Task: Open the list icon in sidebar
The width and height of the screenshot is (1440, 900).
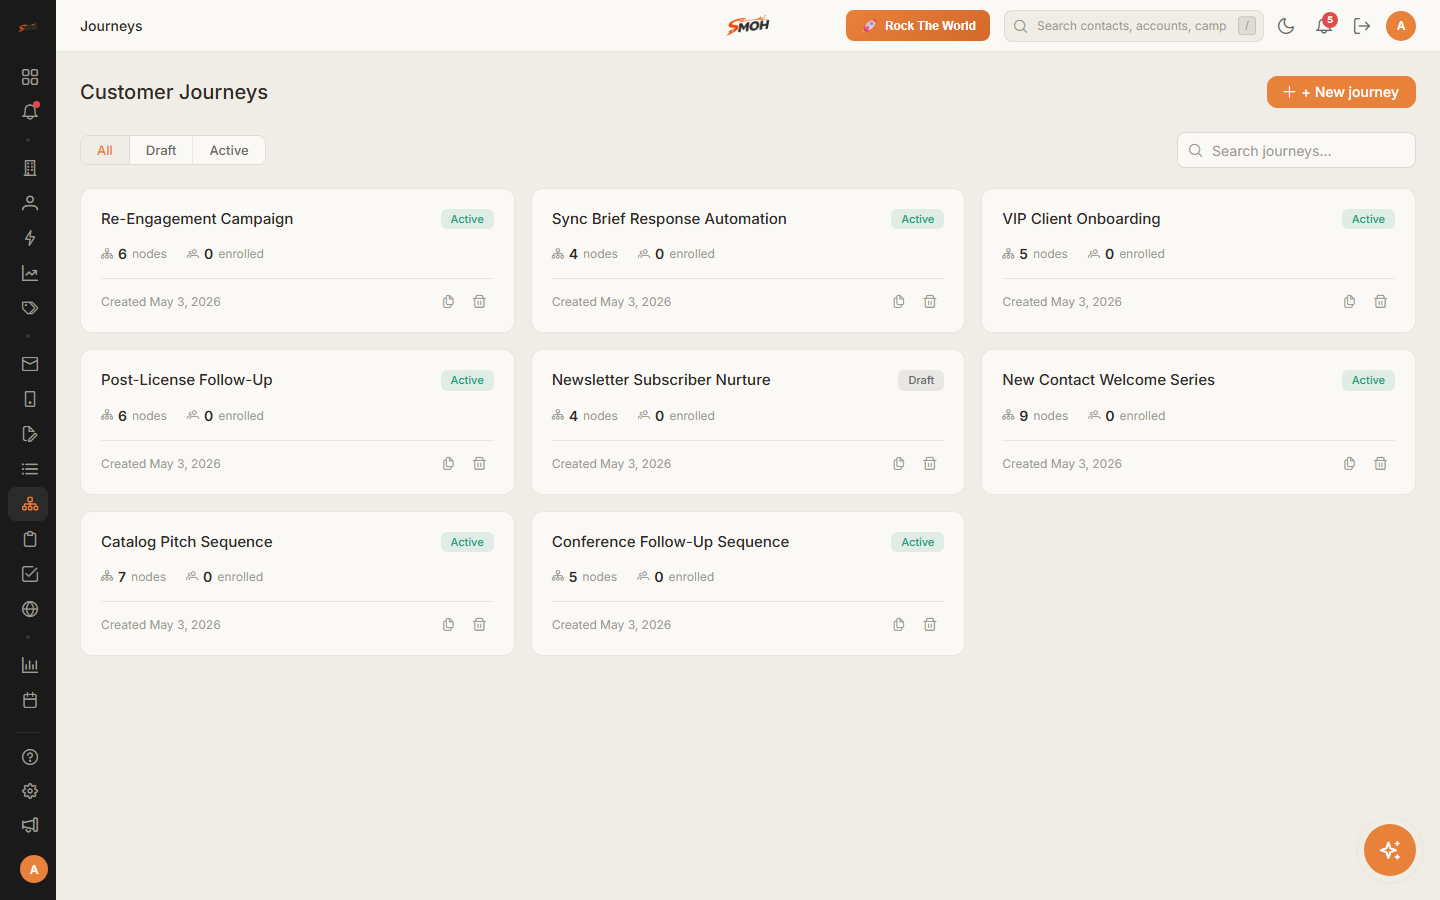Action: coord(30,469)
